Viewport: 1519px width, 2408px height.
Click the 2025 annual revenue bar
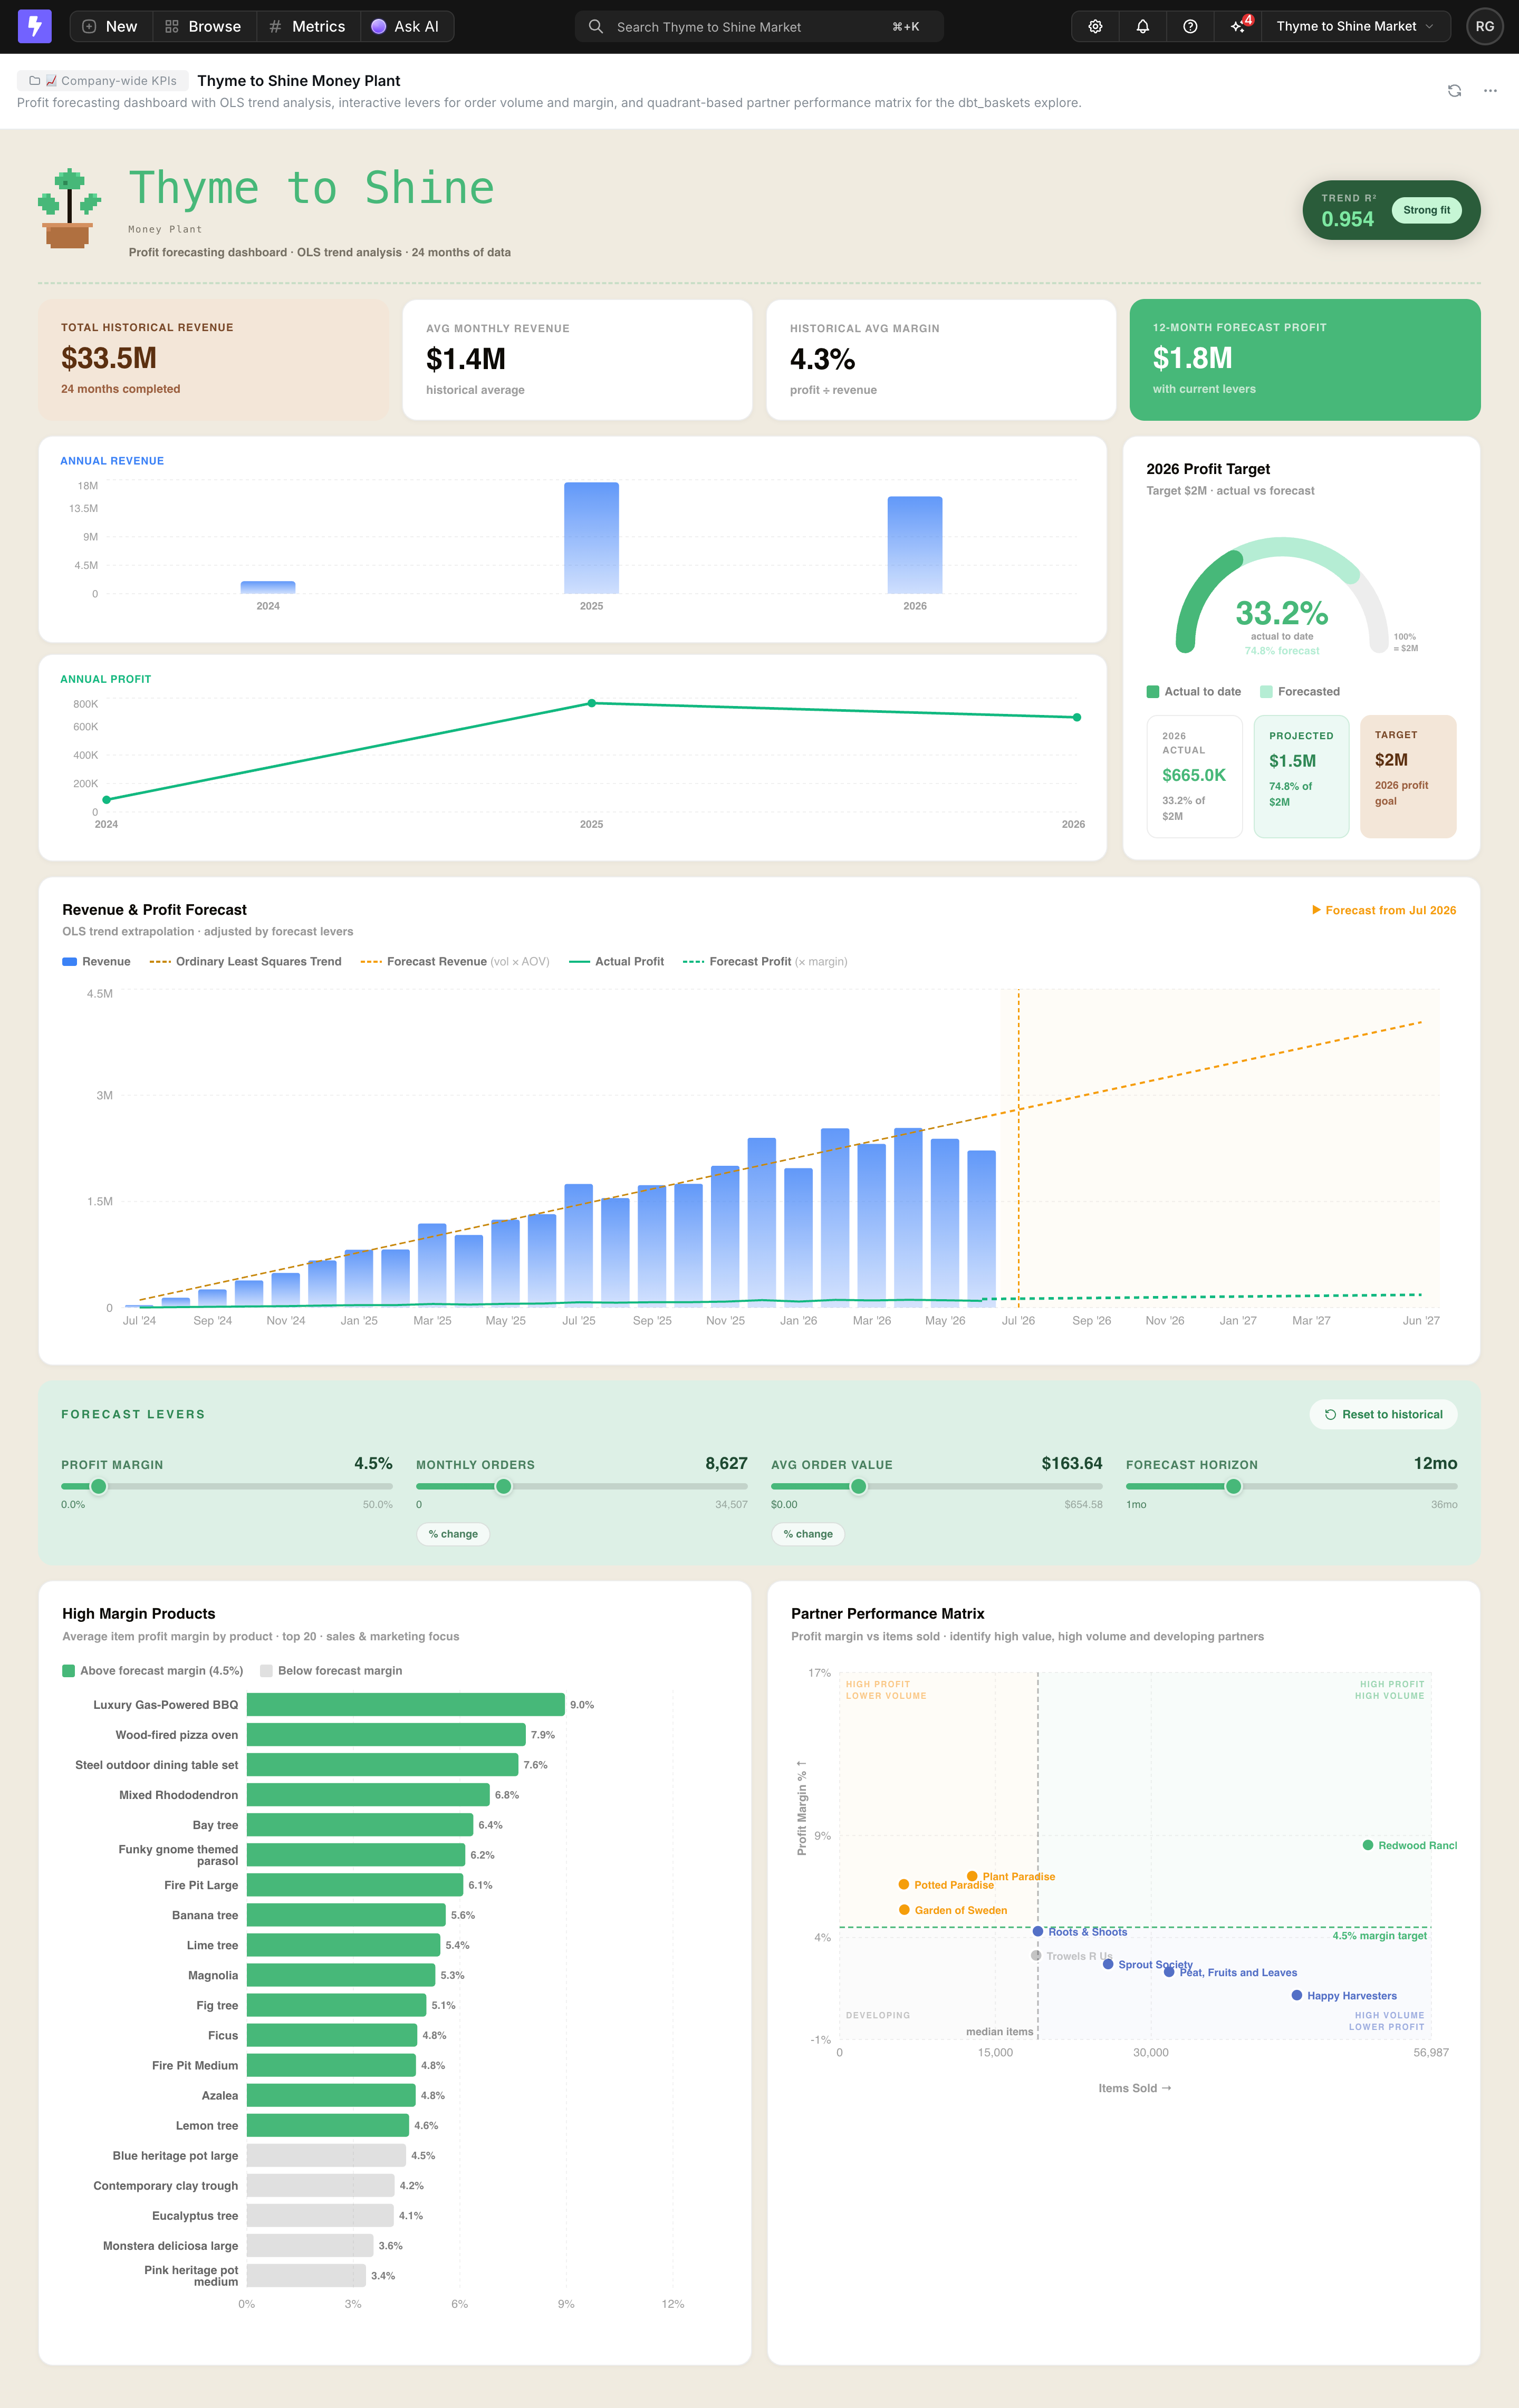591,538
